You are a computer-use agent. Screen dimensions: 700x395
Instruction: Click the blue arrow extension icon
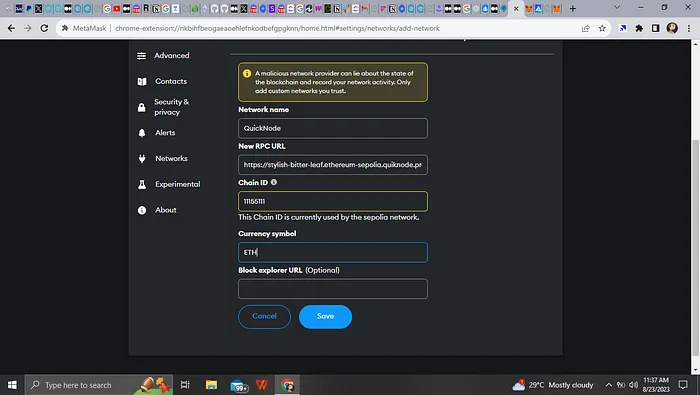[622, 28]
